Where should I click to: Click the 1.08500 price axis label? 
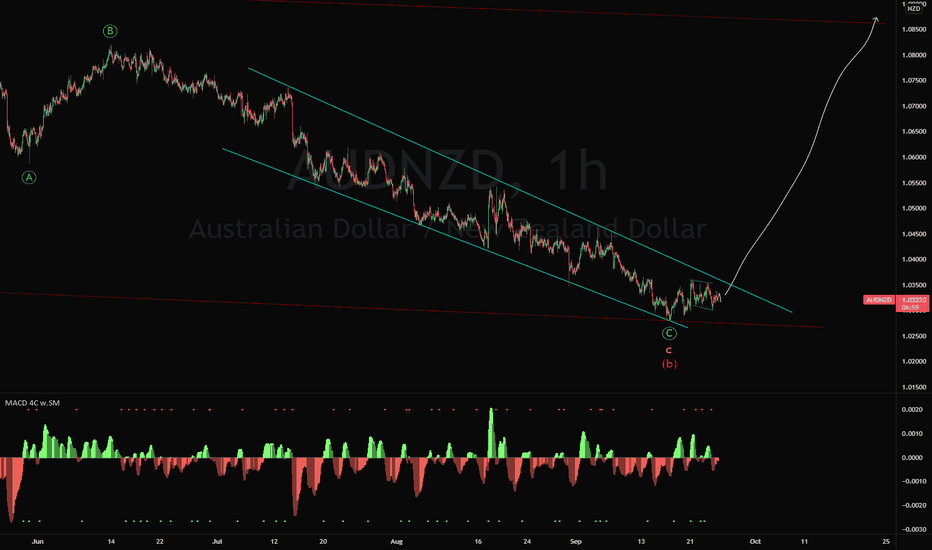pyautogui.click(x=914, y=29)
